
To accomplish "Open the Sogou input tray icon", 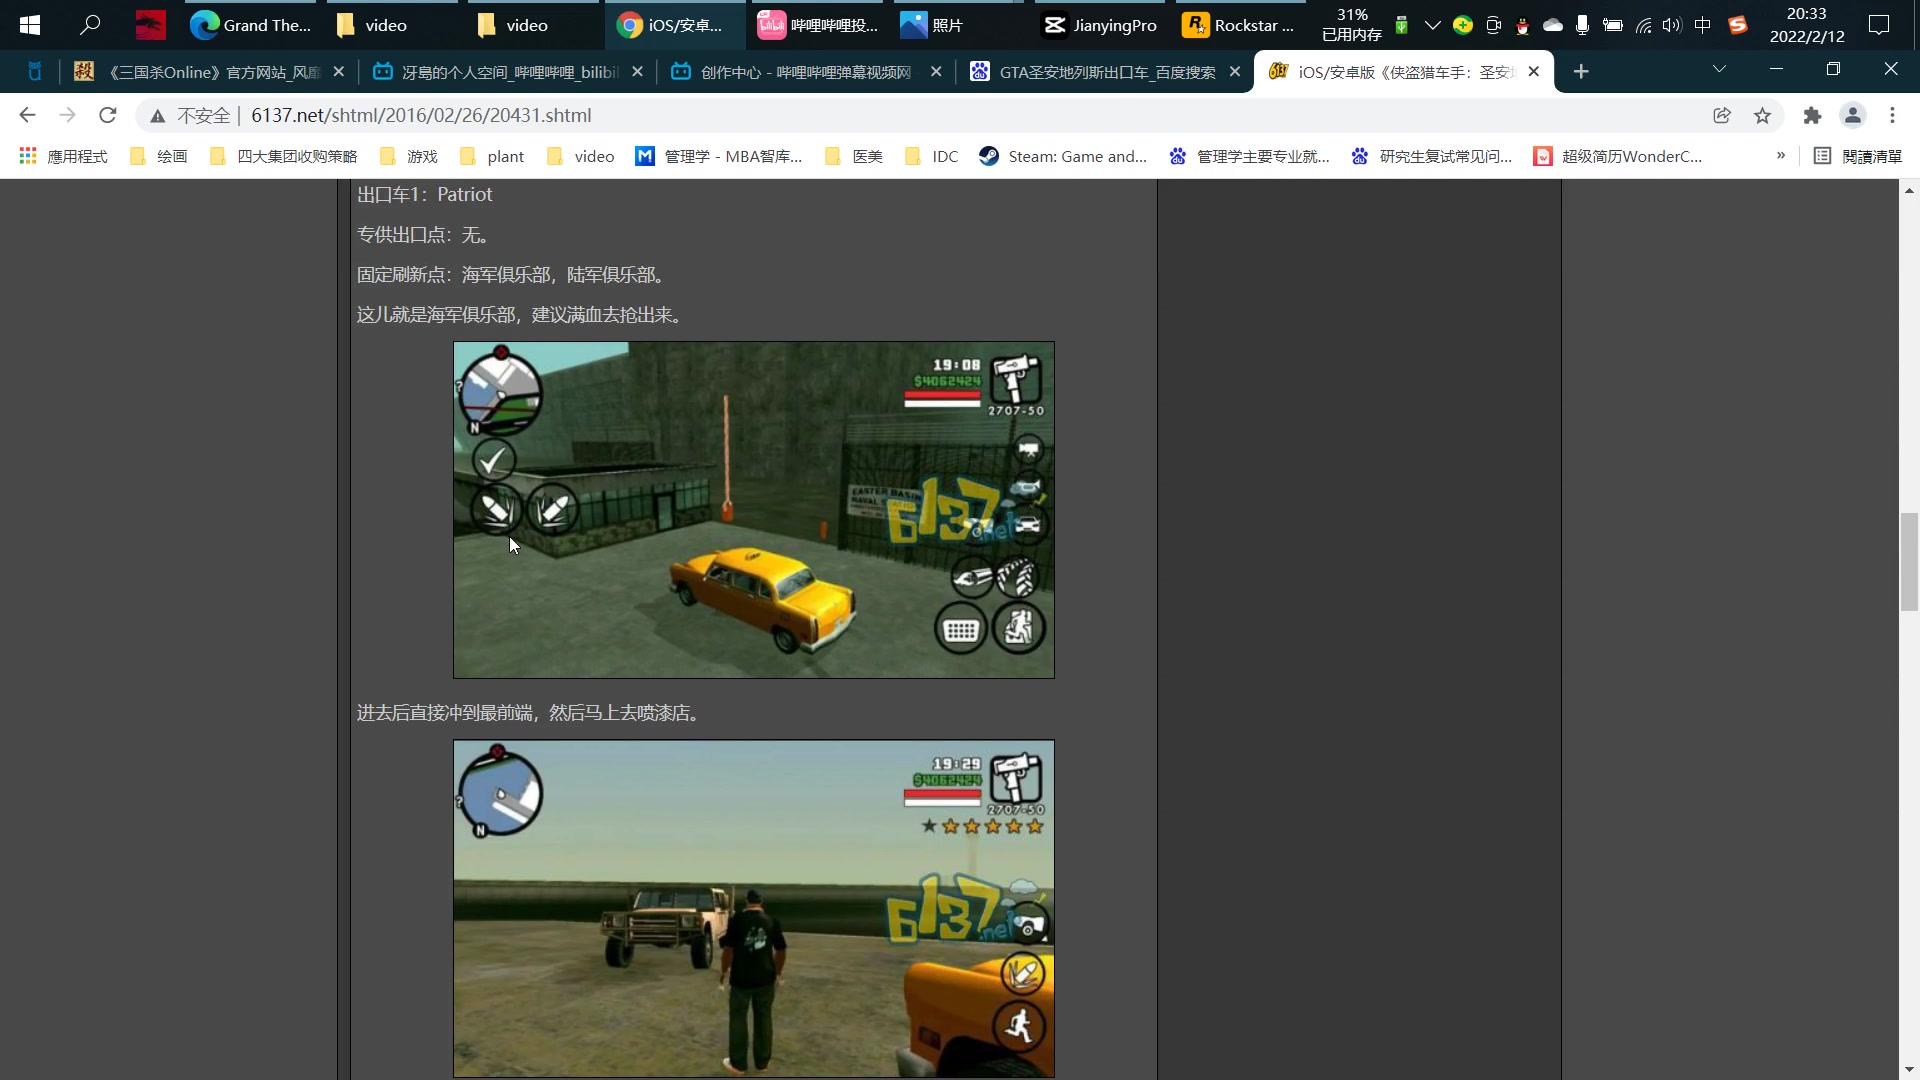I will [1738, 25].
